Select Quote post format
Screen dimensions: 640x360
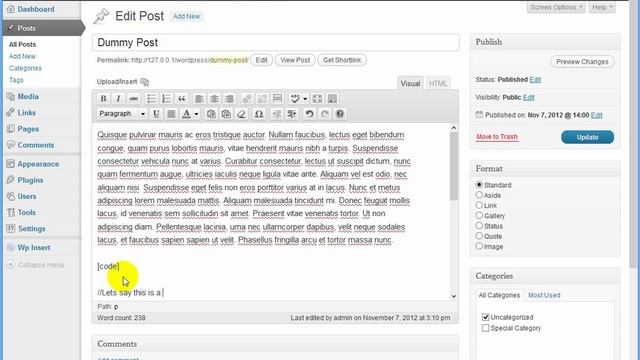(479, 236)
